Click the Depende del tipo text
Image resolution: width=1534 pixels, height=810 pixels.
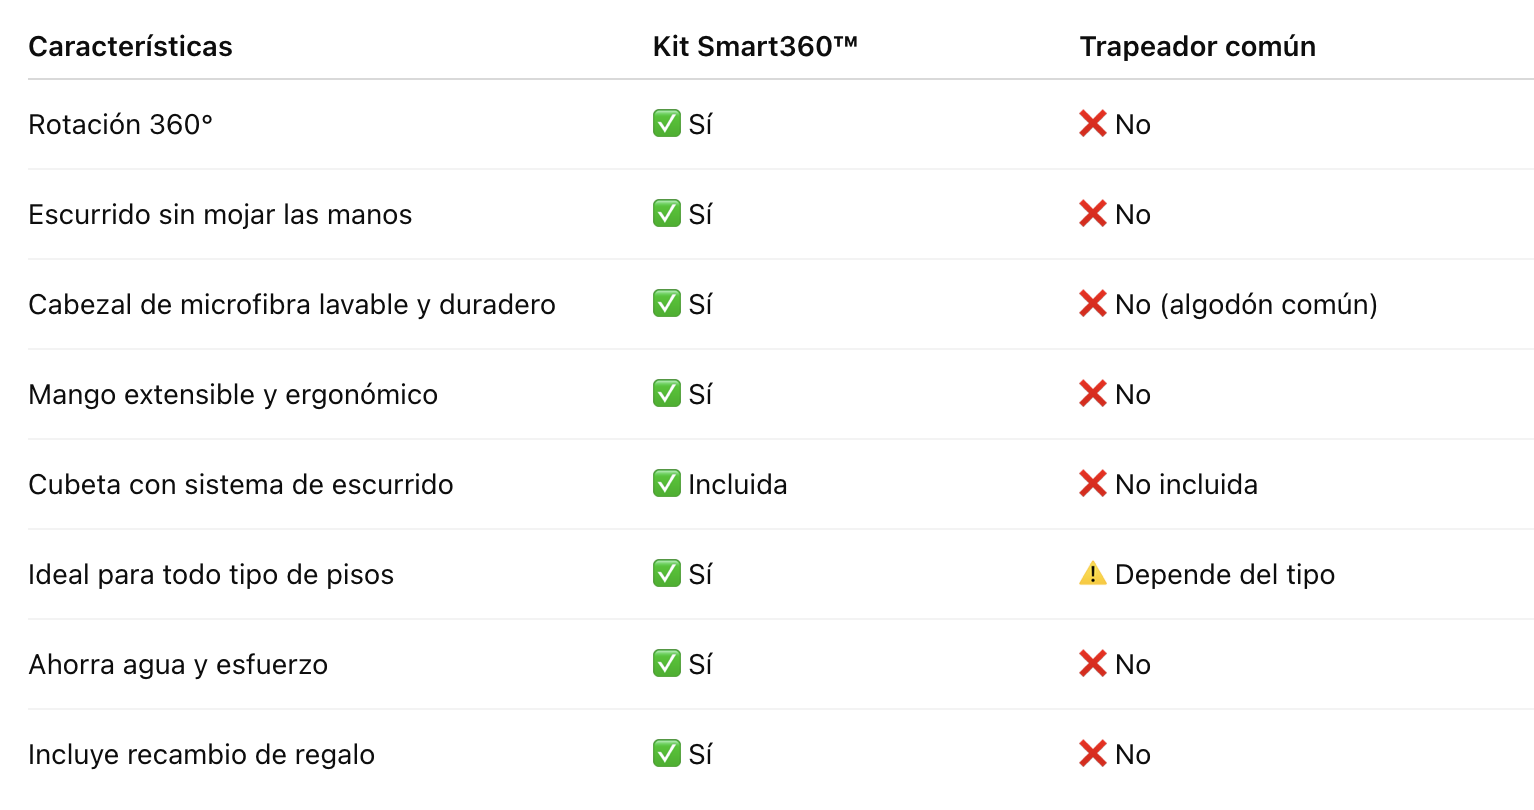click(1225, 574)
